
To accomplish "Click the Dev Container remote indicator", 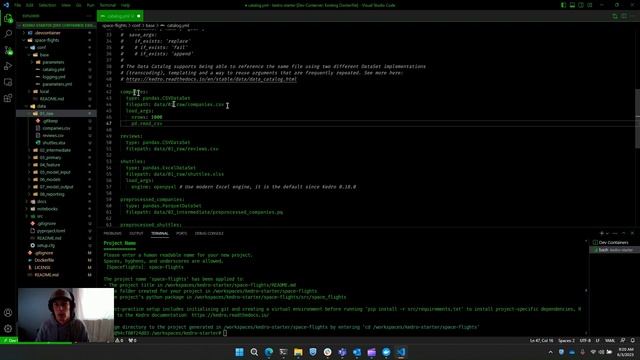I will (9, 340).
